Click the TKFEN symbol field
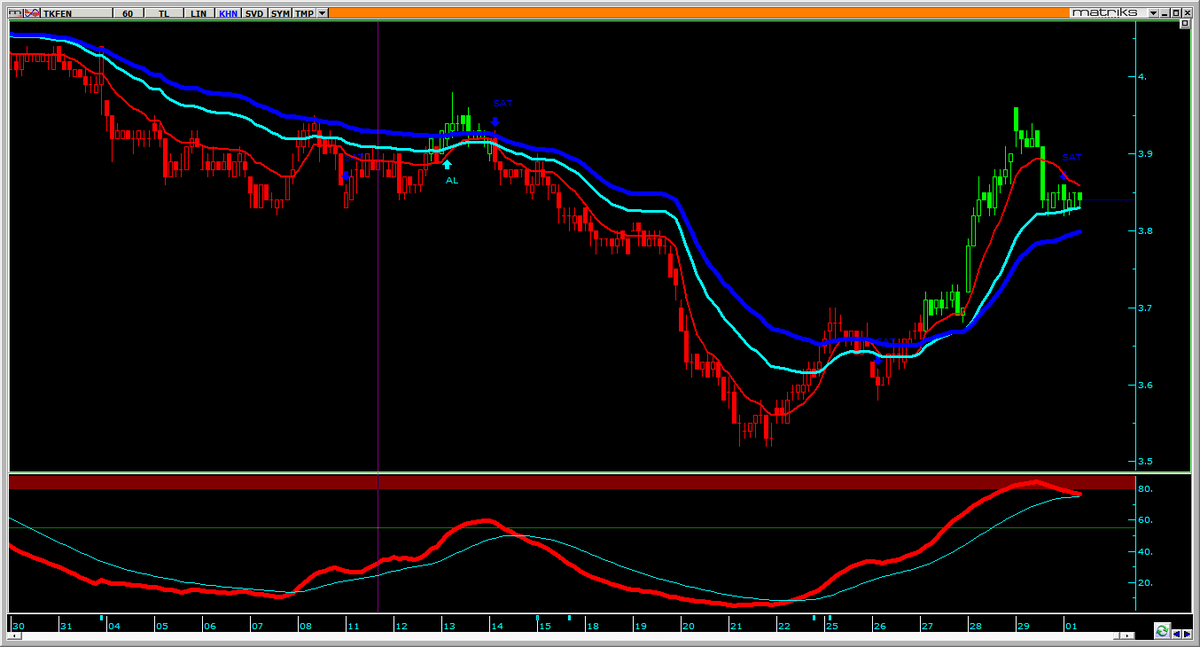The image size is (1200, 647). 76,13
